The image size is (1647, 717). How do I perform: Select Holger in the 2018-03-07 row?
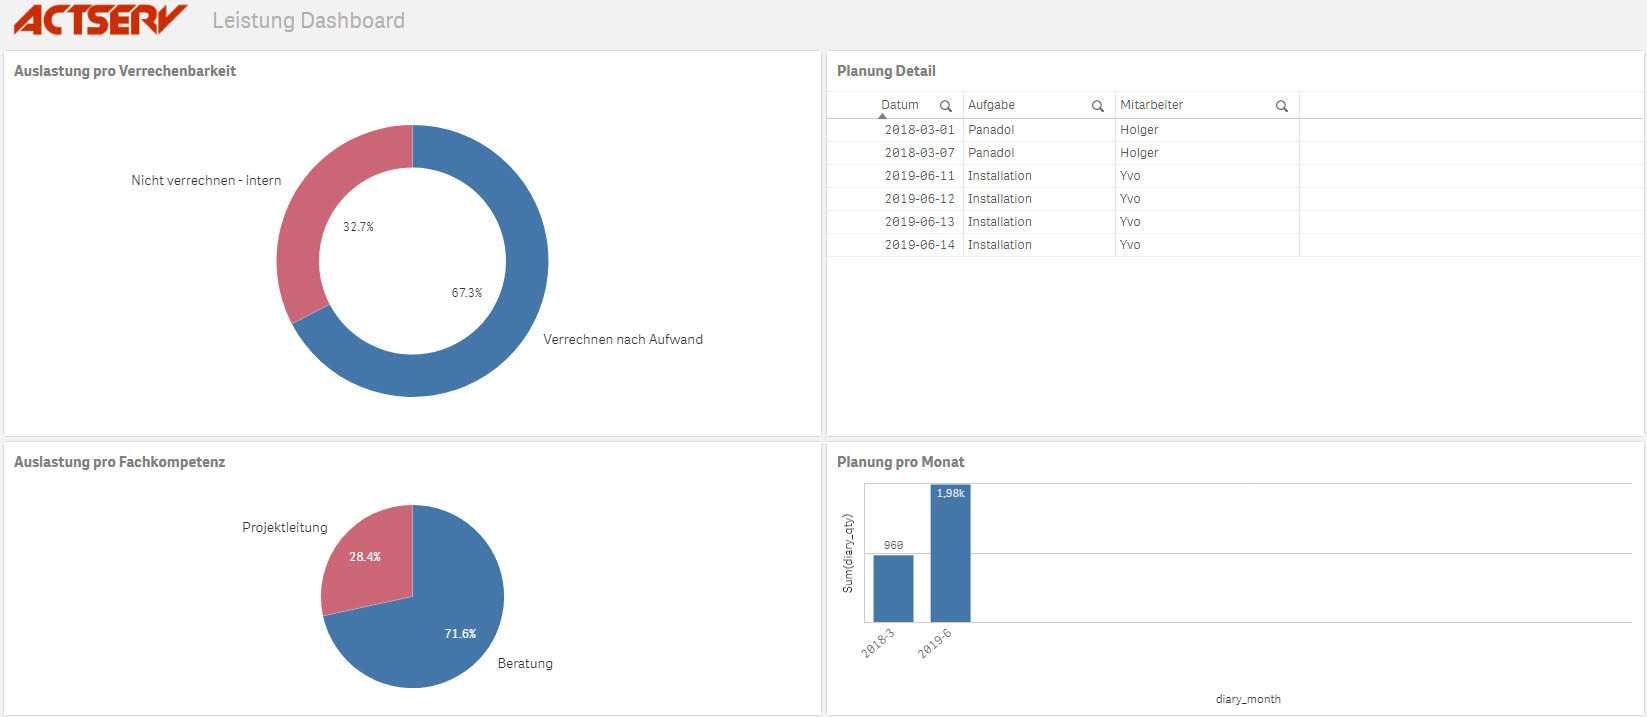[x=1139, y=153]
